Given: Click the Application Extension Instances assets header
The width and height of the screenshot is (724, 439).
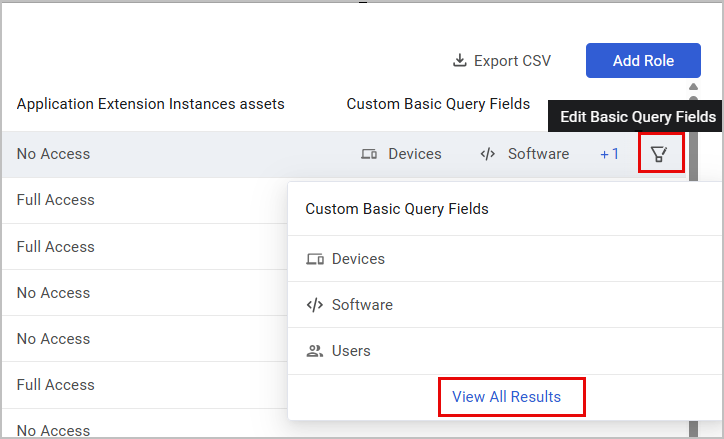Looking at the screenshot, I should point(151,104).
